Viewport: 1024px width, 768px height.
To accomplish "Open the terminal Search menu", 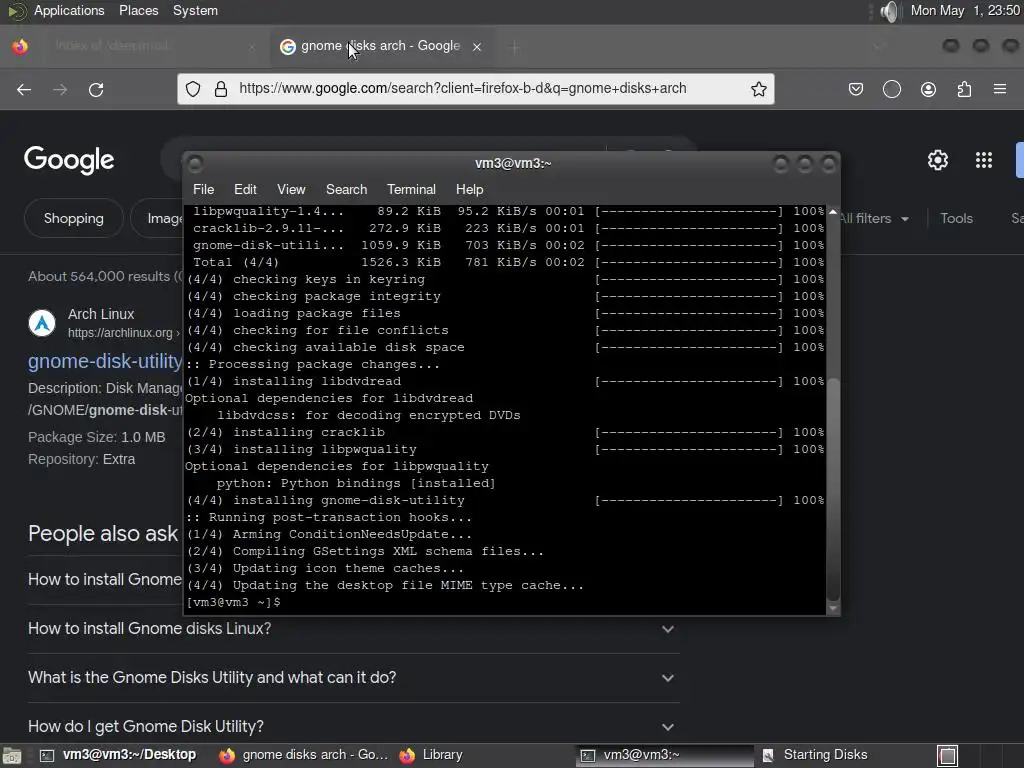I will click(346, 189).
